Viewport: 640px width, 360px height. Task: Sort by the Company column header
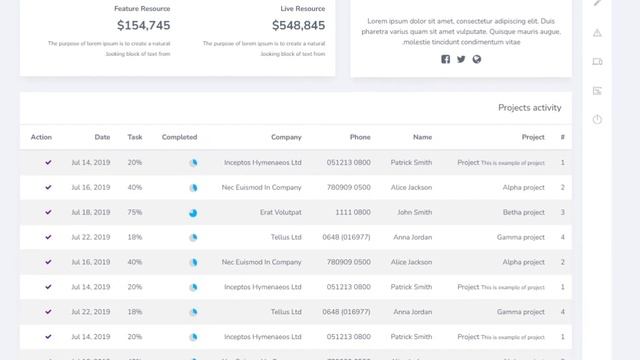(x=286, y=137)
